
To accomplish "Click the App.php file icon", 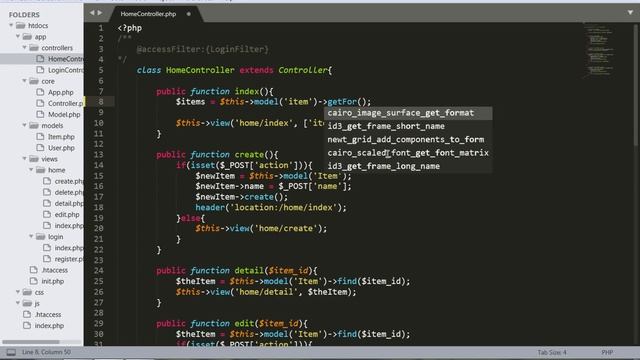I will tap(40, 92).
